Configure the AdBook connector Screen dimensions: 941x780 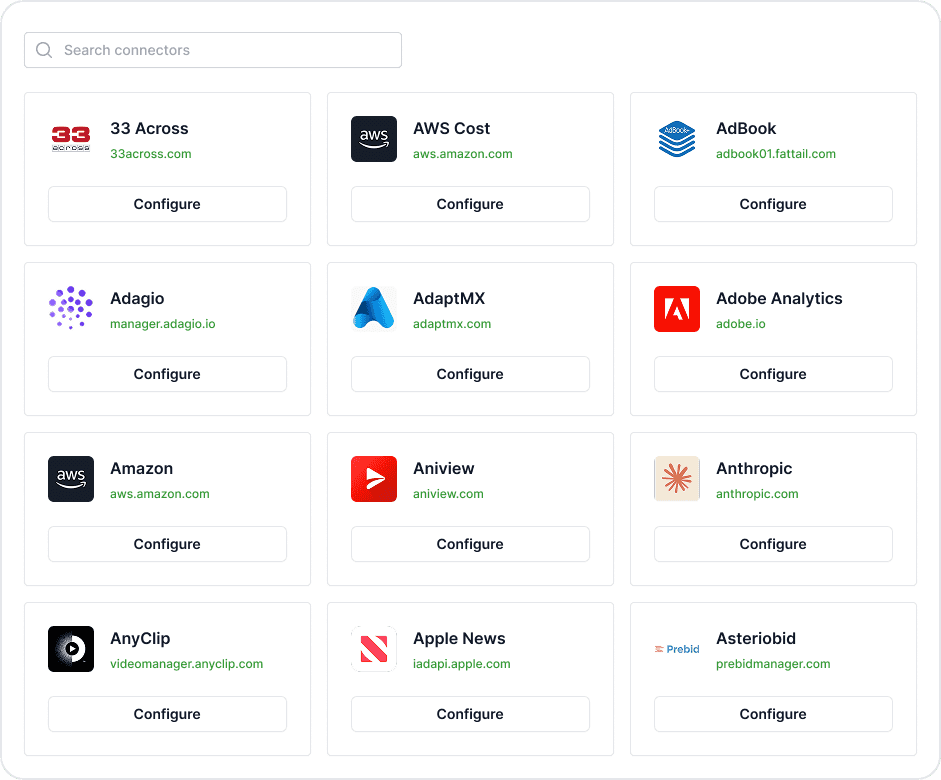pyautogui.click(x=773, y=204)
